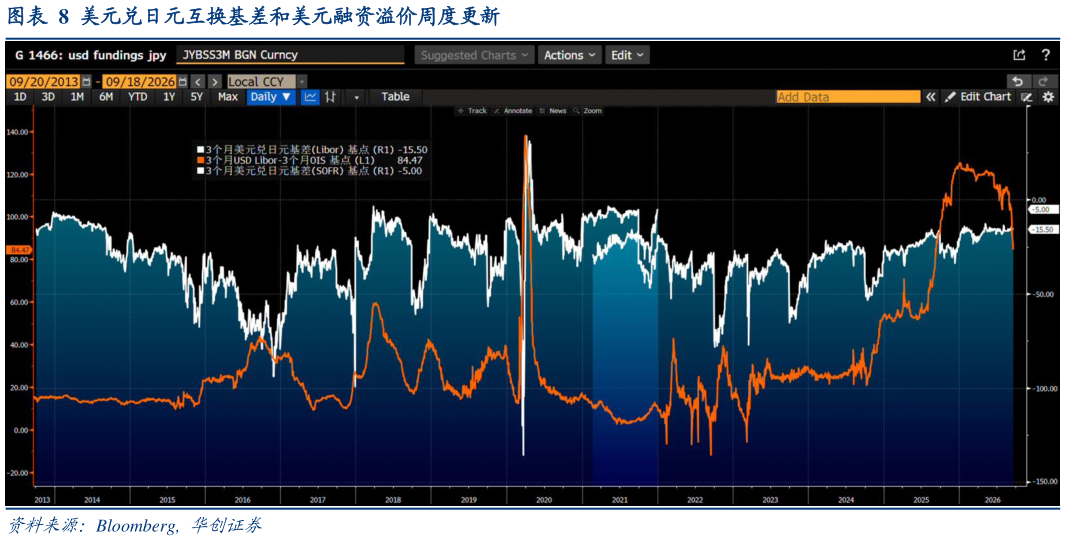Open the Local CCY currency dropdown arrow
Screen dimensions: 1066x541
click(303, 82)
